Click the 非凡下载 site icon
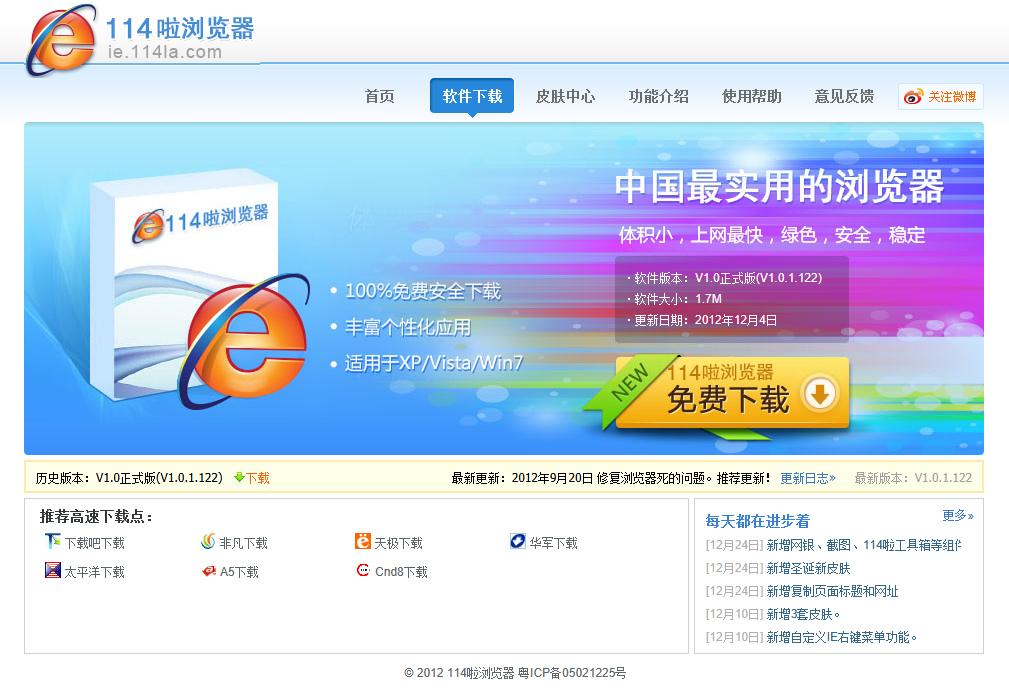Viewport: 1009px width, 691px height. 208,542
